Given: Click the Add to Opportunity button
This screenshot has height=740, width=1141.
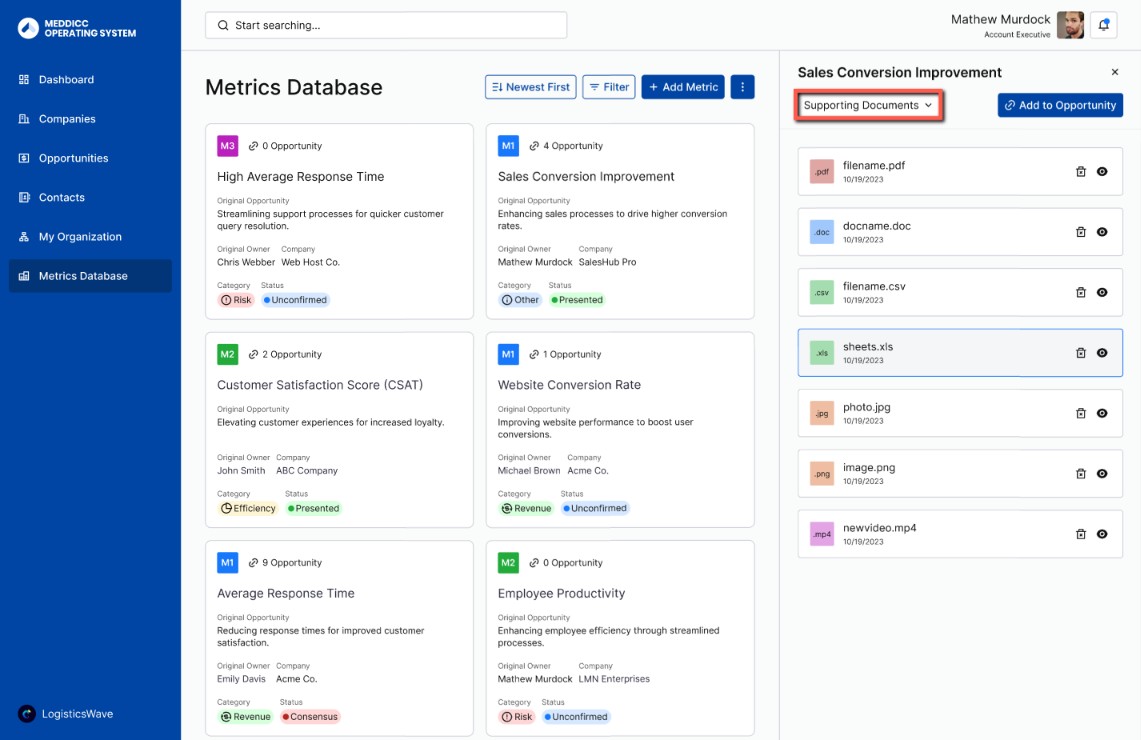Looking at the screenshot, I should pos(1060,105).
